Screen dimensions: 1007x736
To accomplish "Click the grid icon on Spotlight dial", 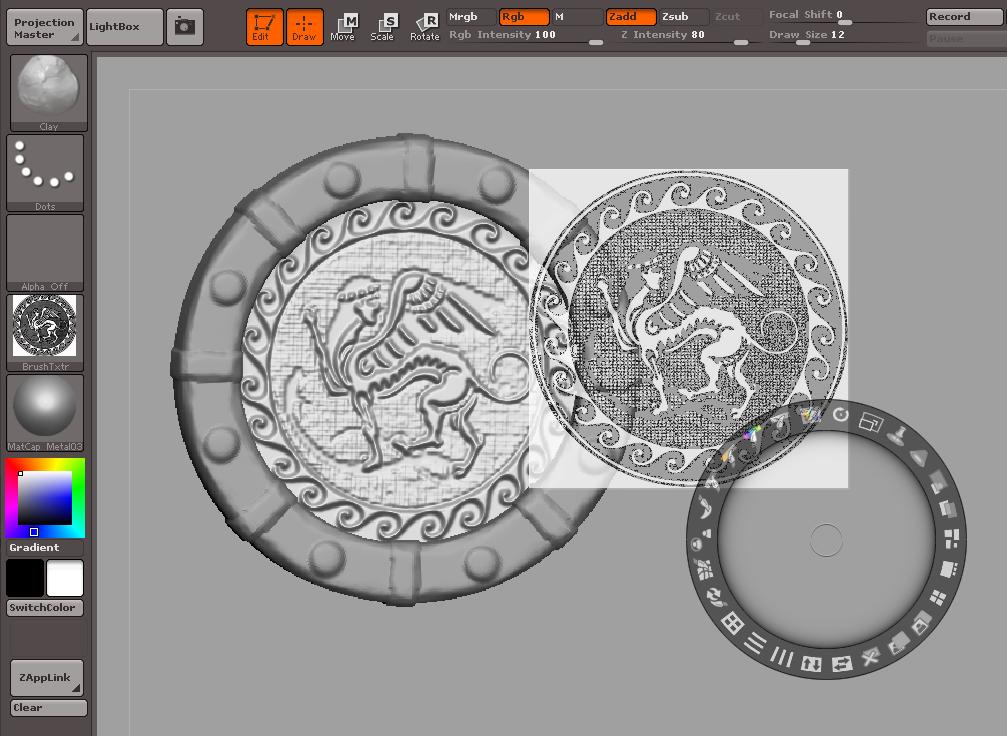I will [732, 623].
